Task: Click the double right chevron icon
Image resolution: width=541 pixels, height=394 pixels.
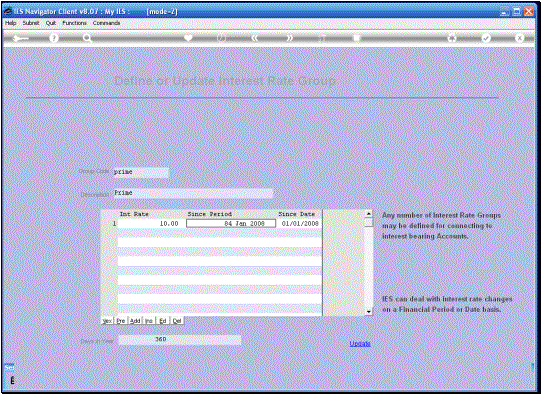Action: point(289,38)
